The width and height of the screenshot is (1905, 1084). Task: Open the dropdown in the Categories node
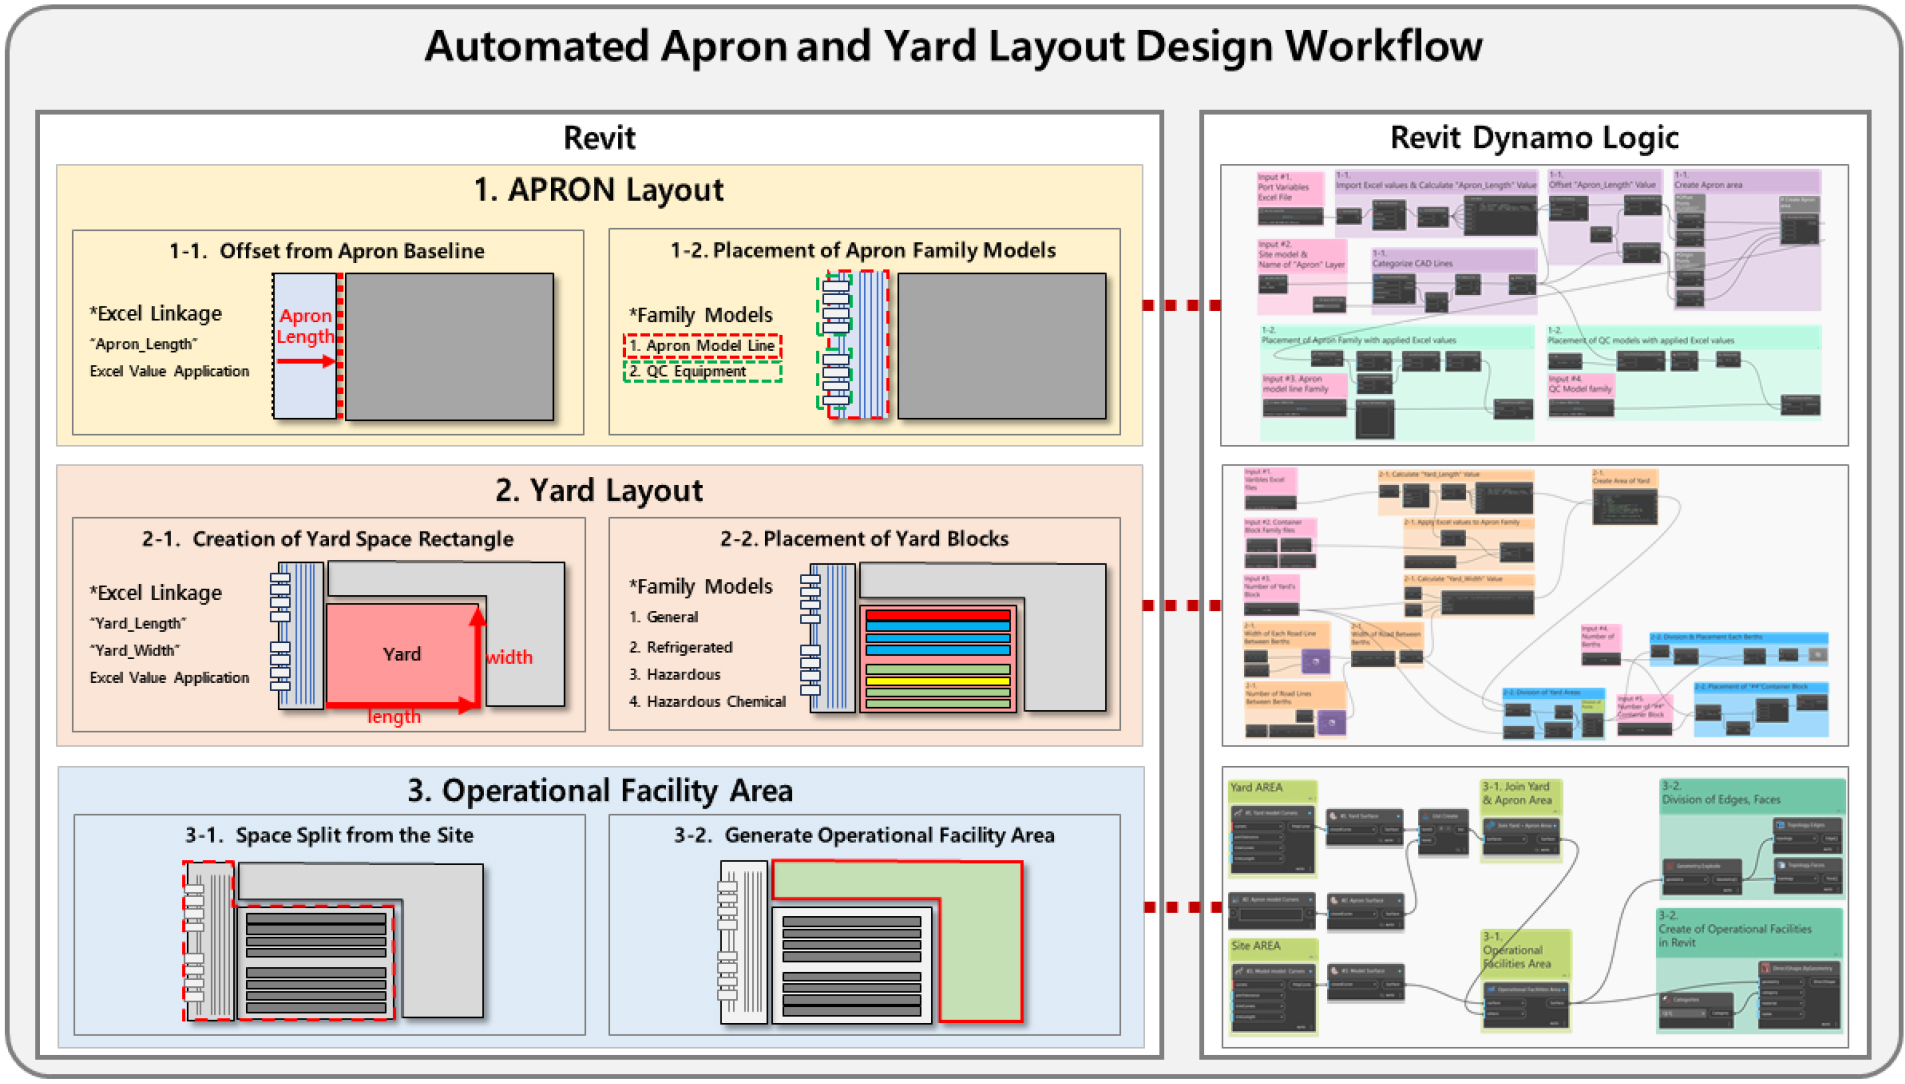point(1681,1013)
